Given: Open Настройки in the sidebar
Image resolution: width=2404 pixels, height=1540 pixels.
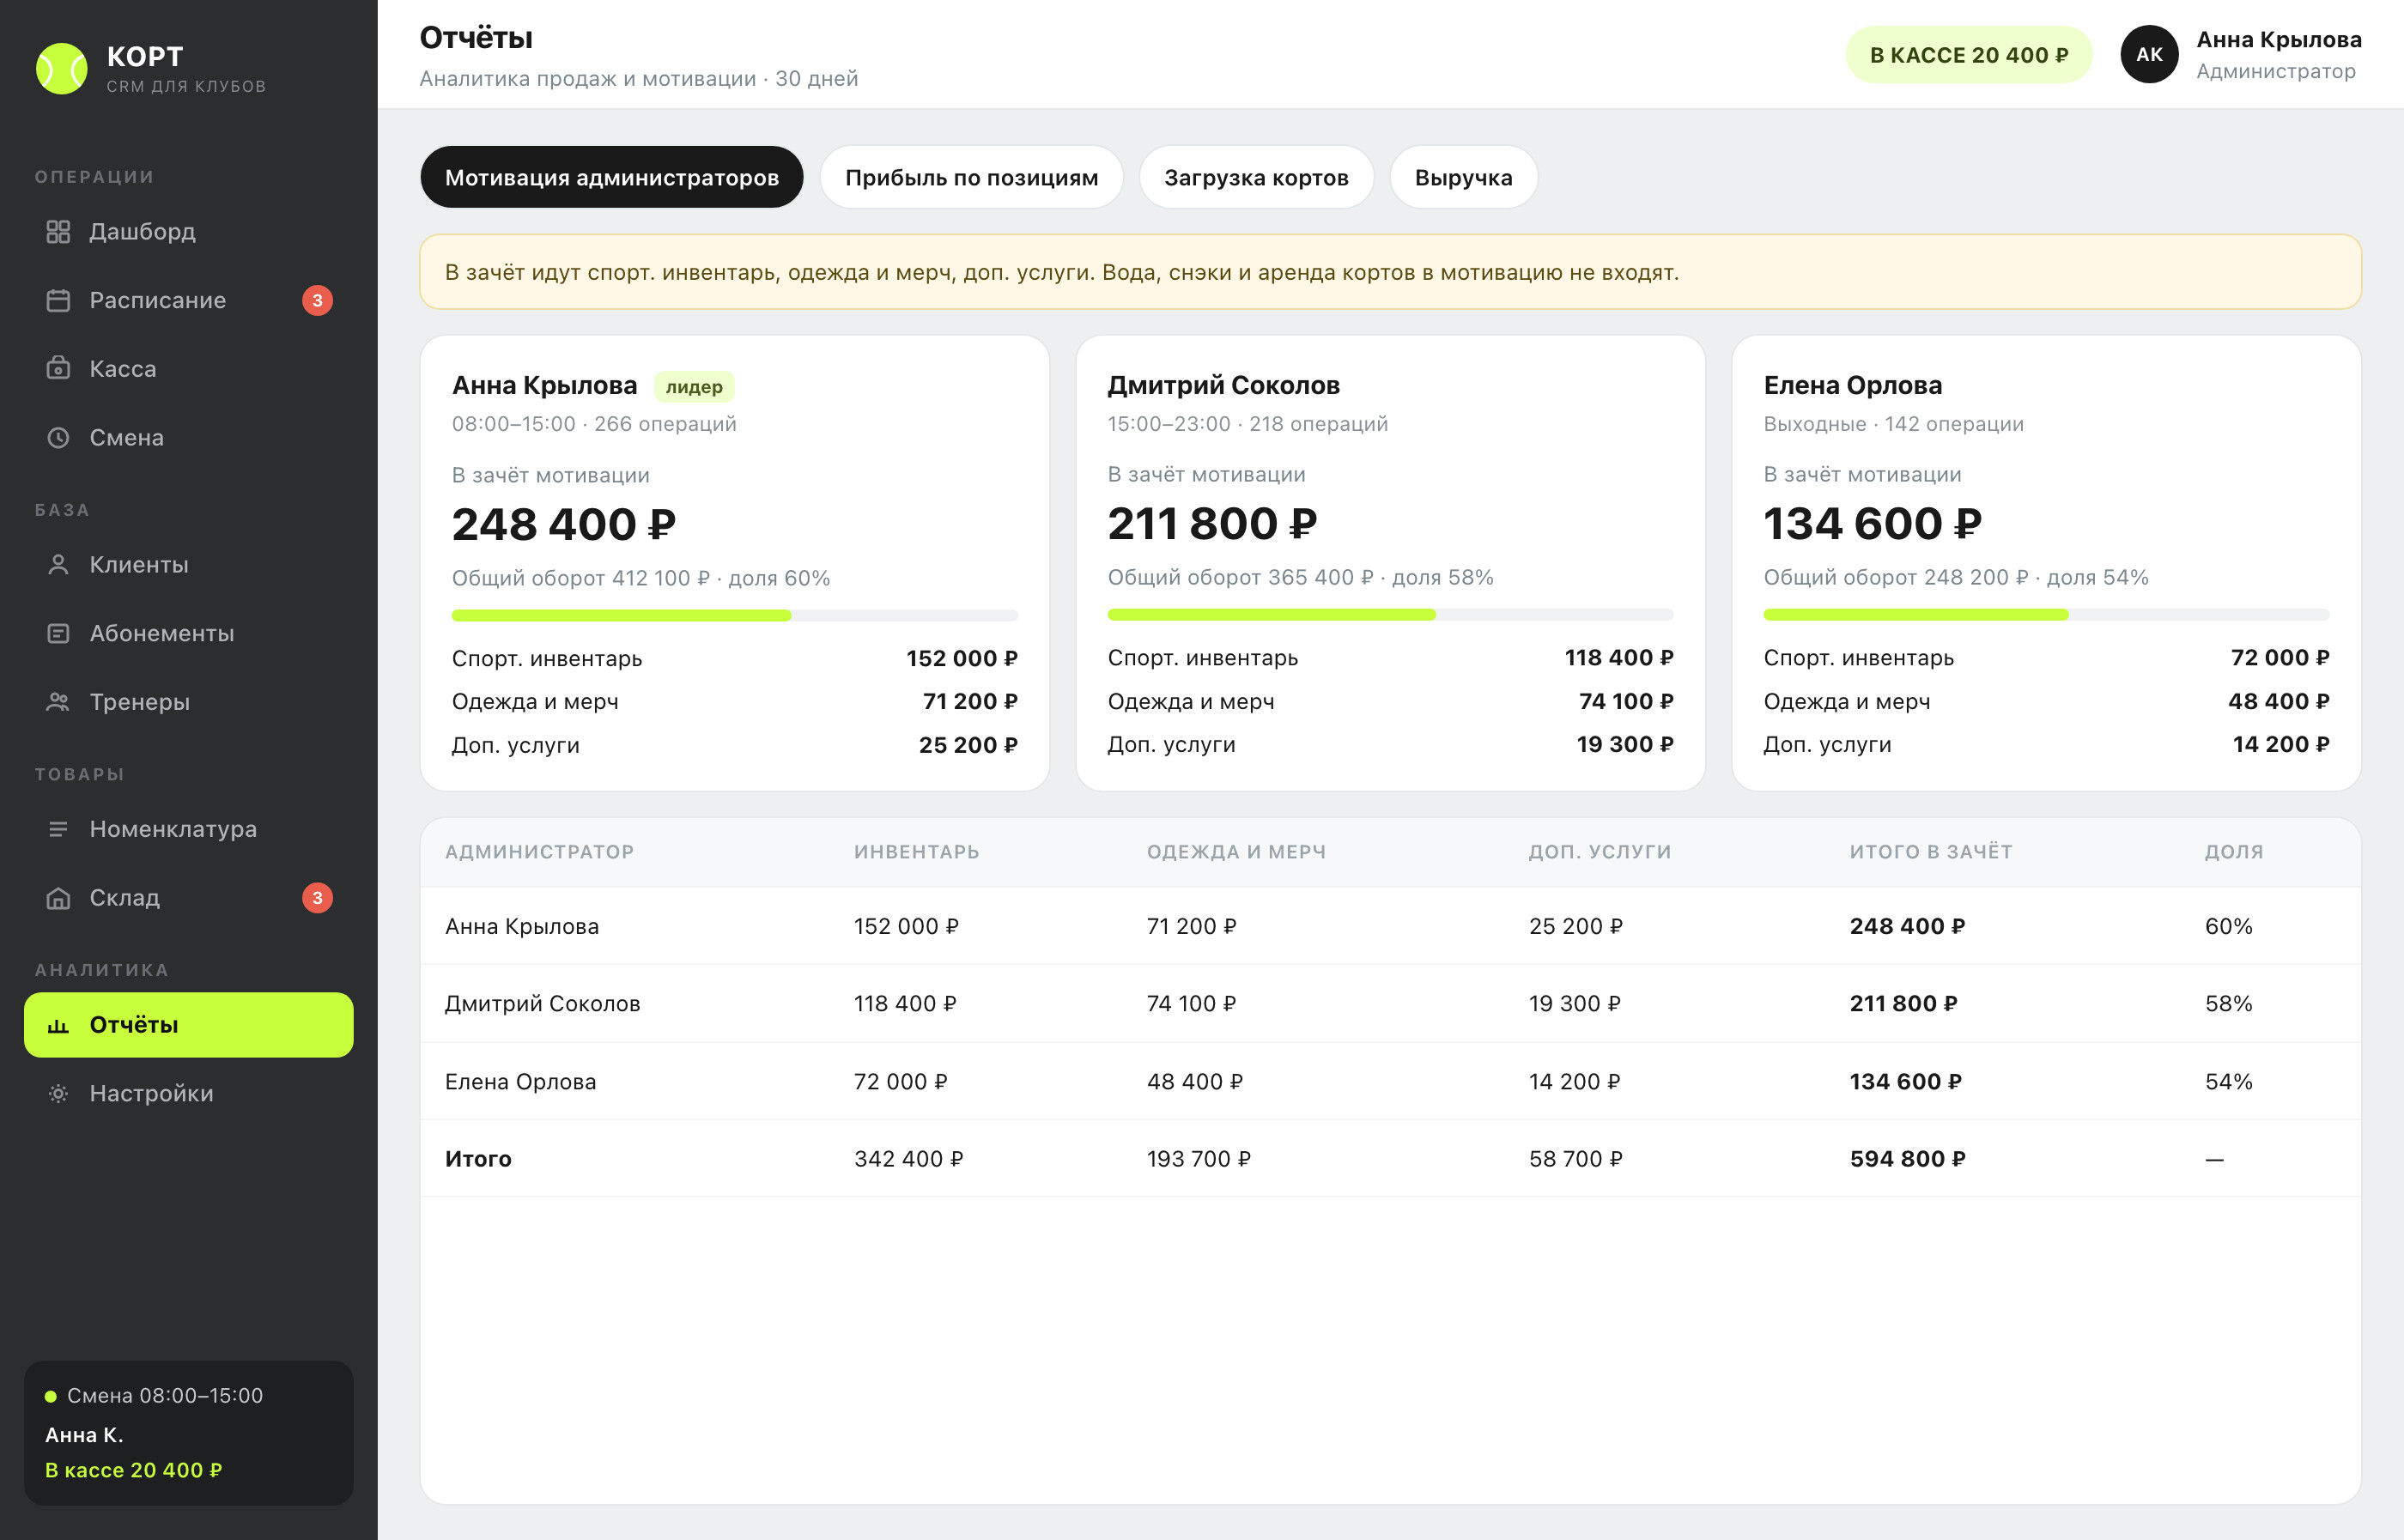Looking at the screenshot, I should pos(188,1093).
